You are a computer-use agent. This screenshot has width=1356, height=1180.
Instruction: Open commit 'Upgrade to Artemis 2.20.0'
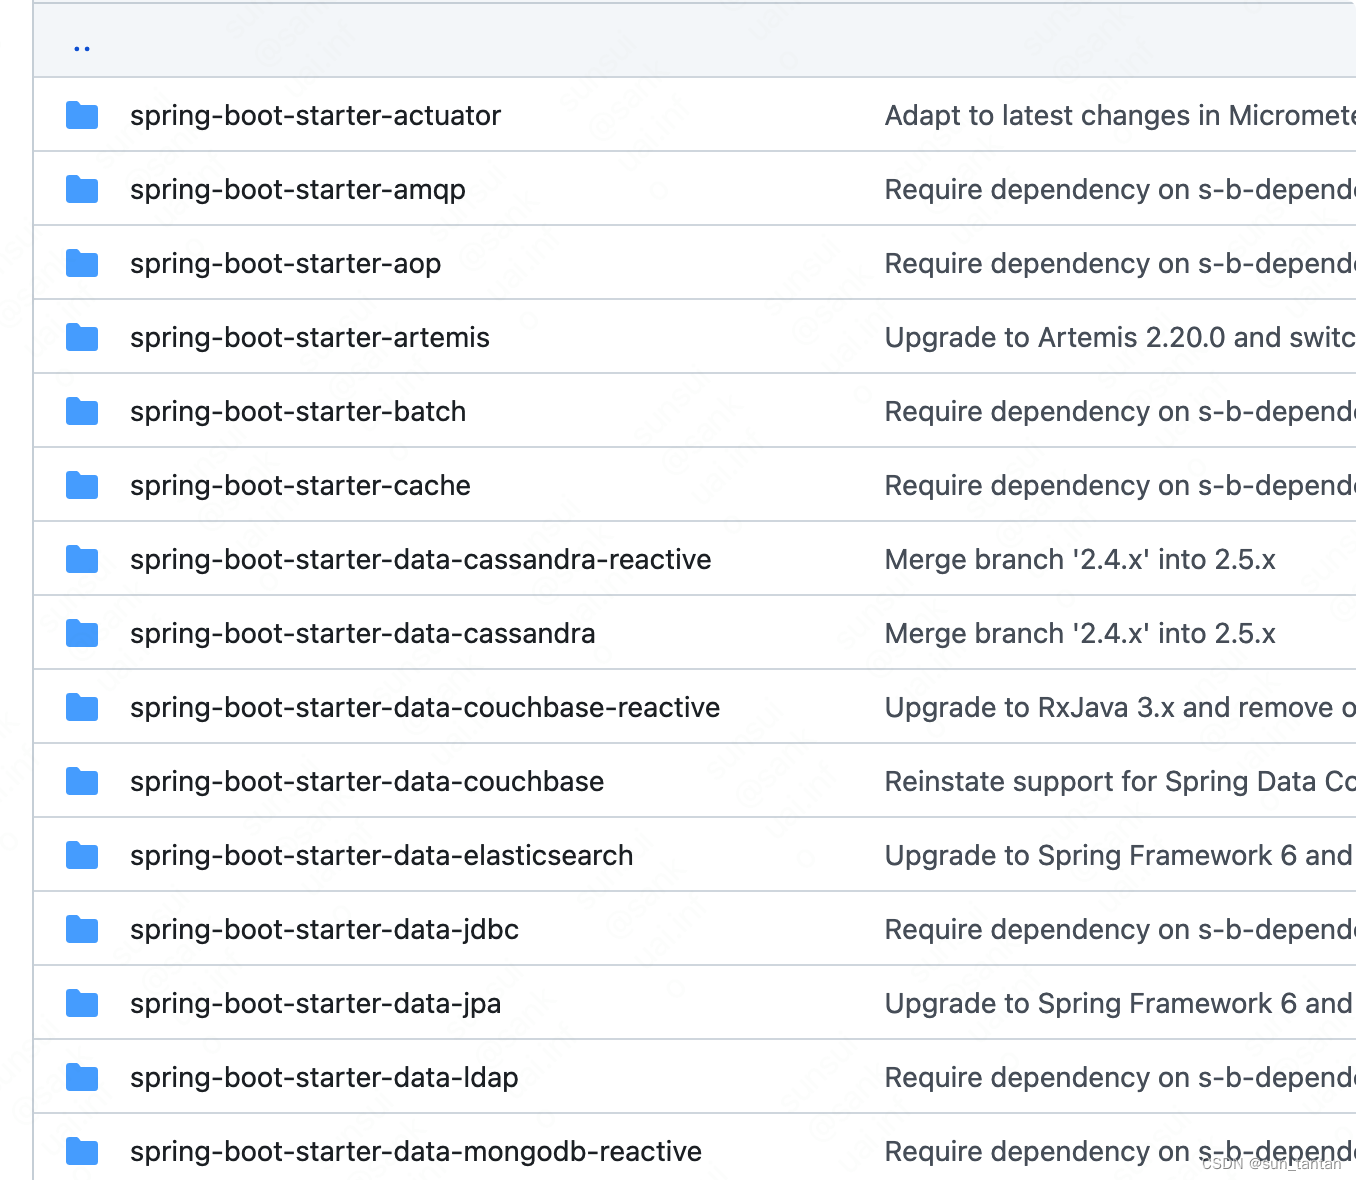[1120, 338]
